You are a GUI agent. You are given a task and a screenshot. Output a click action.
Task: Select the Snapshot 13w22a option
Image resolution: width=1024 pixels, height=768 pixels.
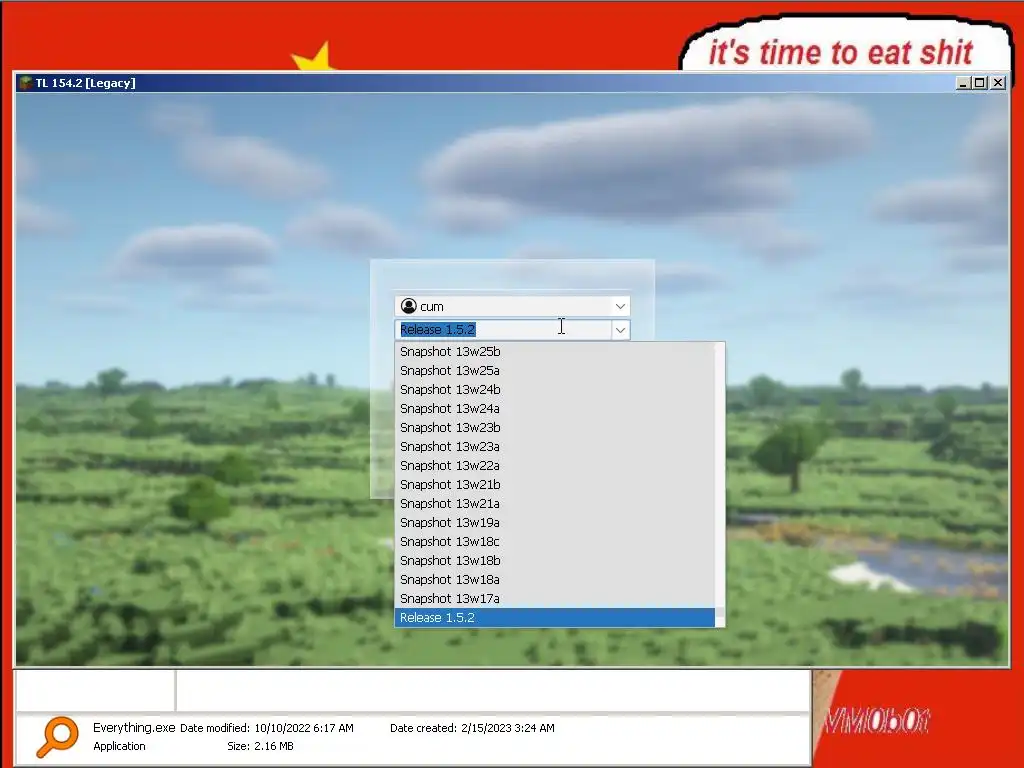554,466
